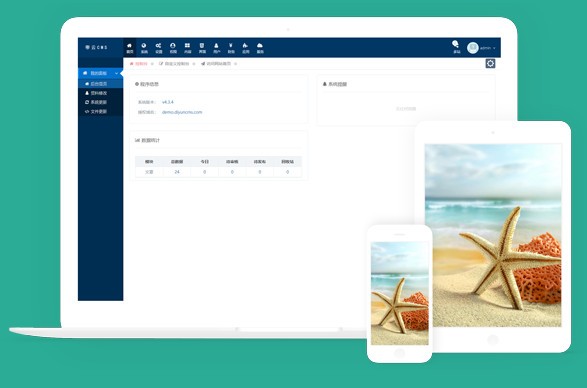The width and height of the screenshot is (587, 388).
Task: Open the home icon in top navigation
Action: [130, 48]
